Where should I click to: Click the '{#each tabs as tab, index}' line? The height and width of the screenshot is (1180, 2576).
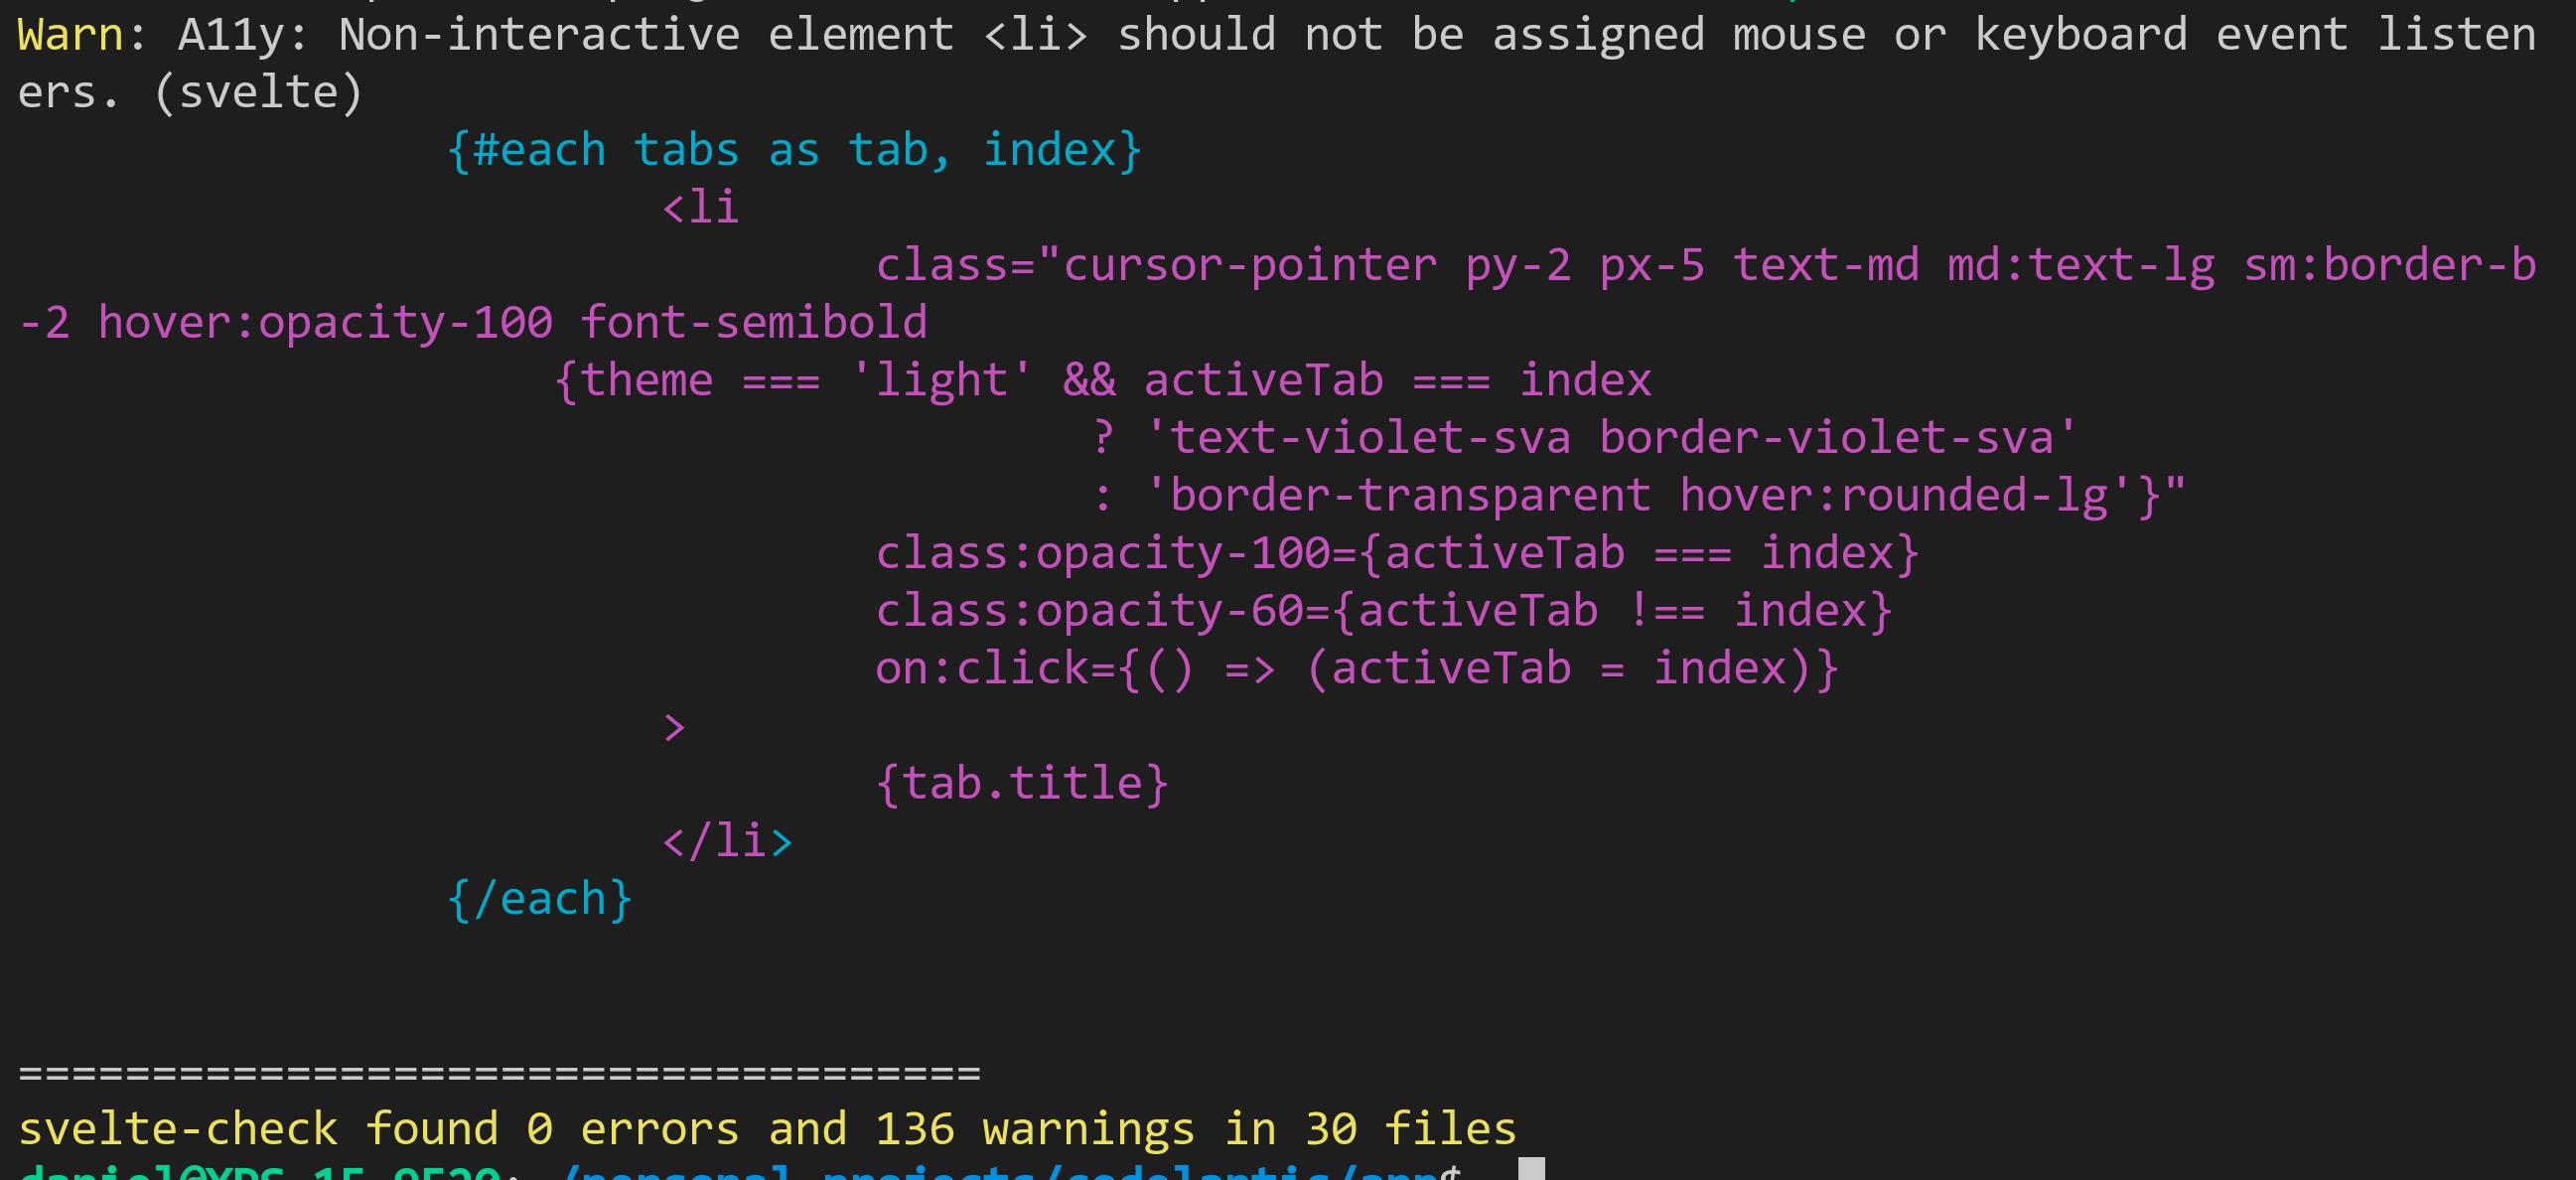click(x=795, y=150)
